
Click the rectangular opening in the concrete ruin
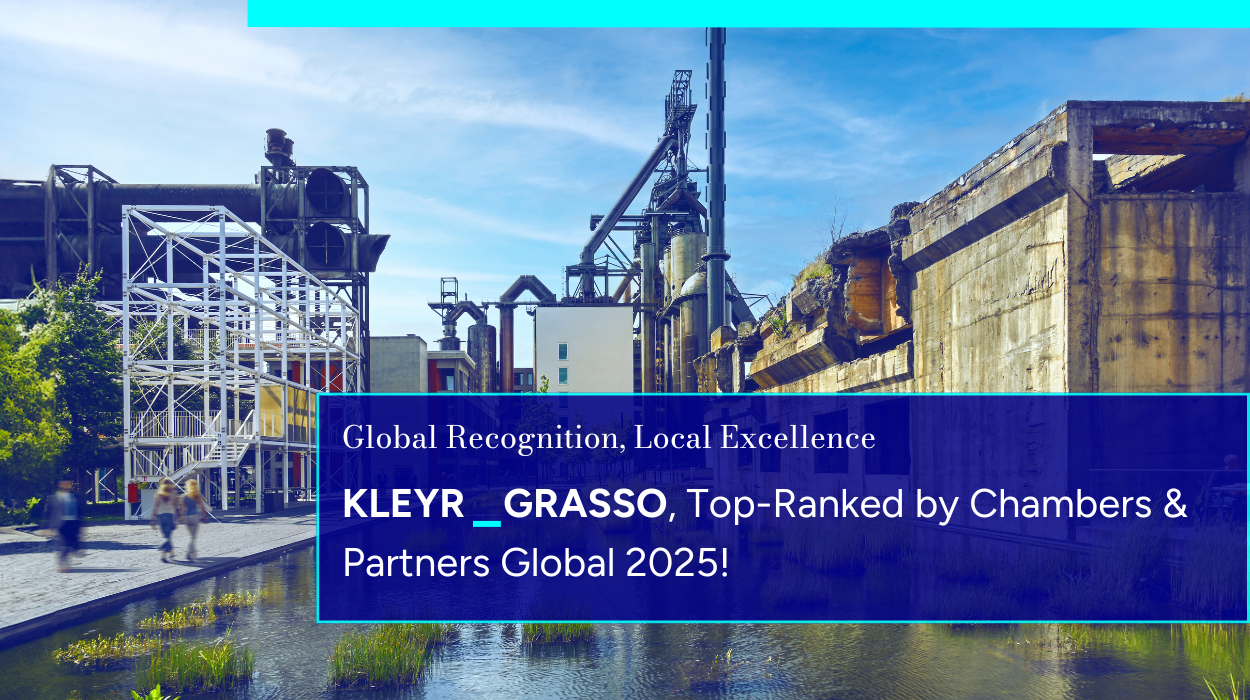point(1165,160)
